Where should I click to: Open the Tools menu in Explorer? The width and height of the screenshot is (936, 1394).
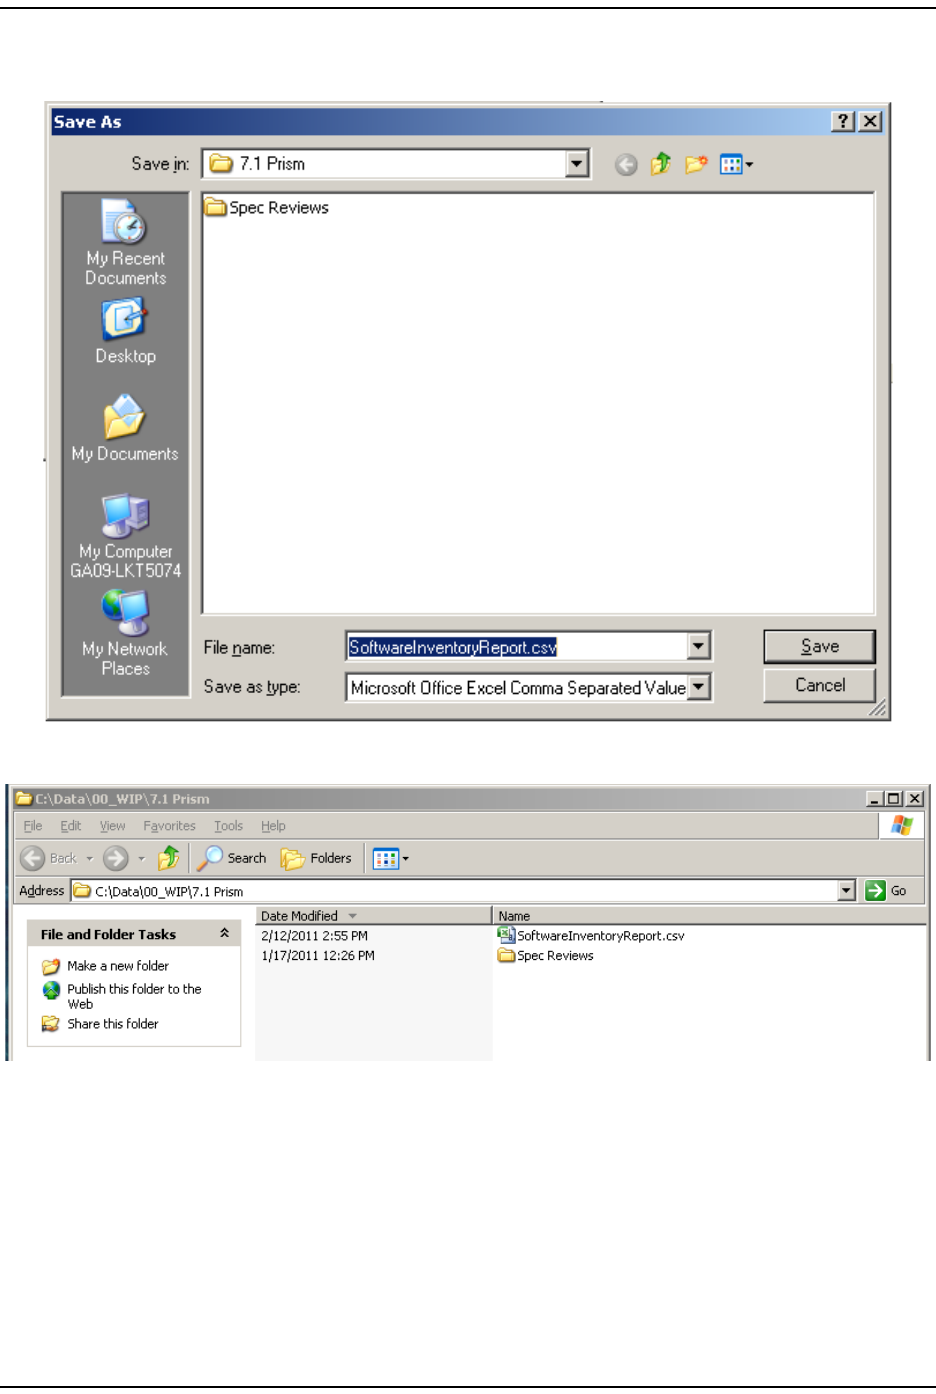point(228,826)
